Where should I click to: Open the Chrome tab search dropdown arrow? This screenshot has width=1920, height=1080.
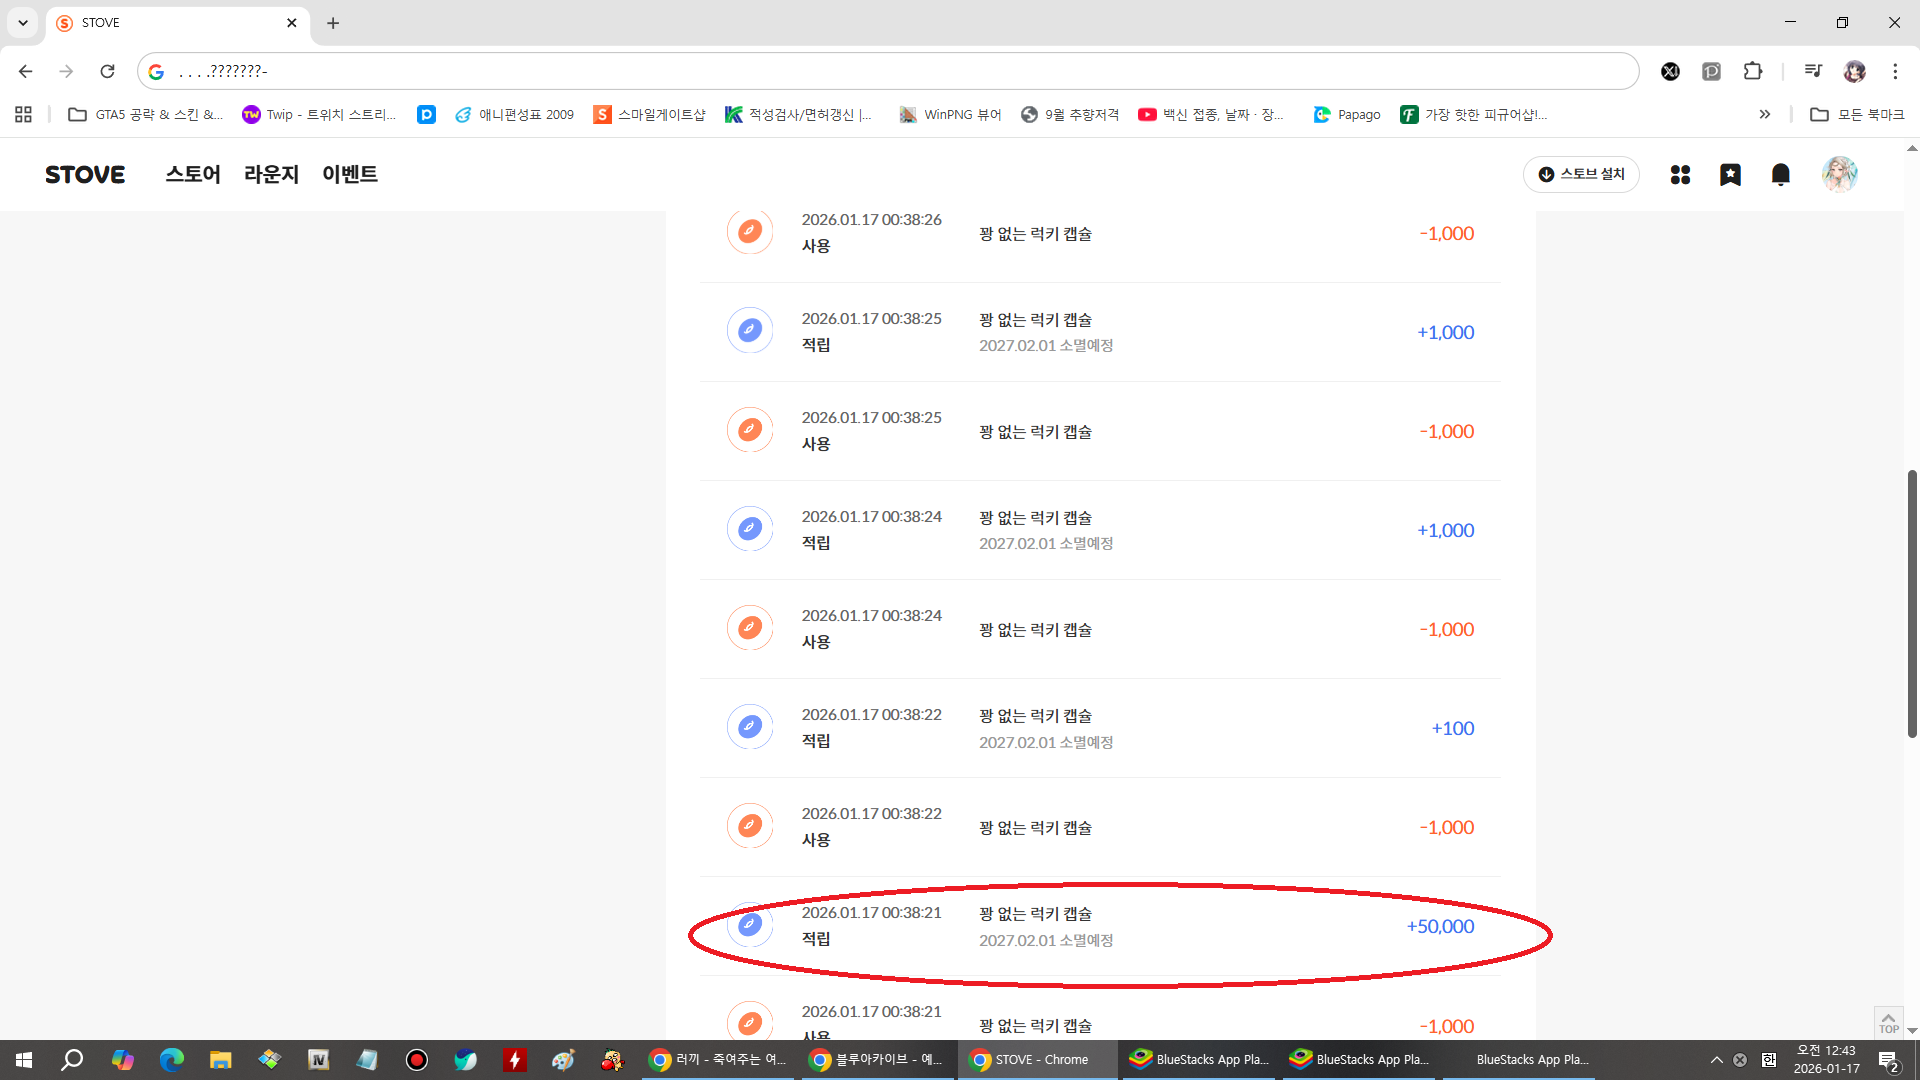pyautogui.click(x=22, y=22)
